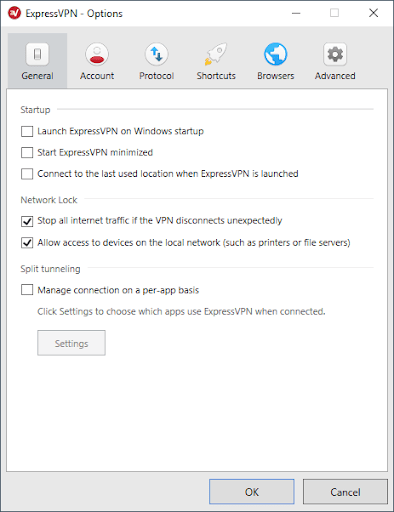Click the split tunneling Settings button
The image size is (394, 512).
click(x=71, y=343)
